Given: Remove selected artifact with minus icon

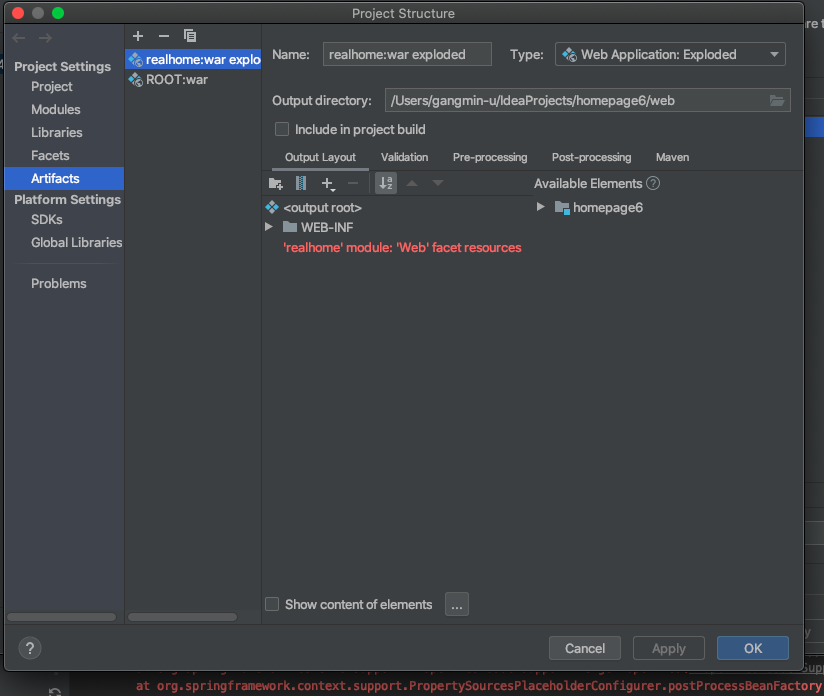Looking at the screenshot, I should (x=164, y=36).
